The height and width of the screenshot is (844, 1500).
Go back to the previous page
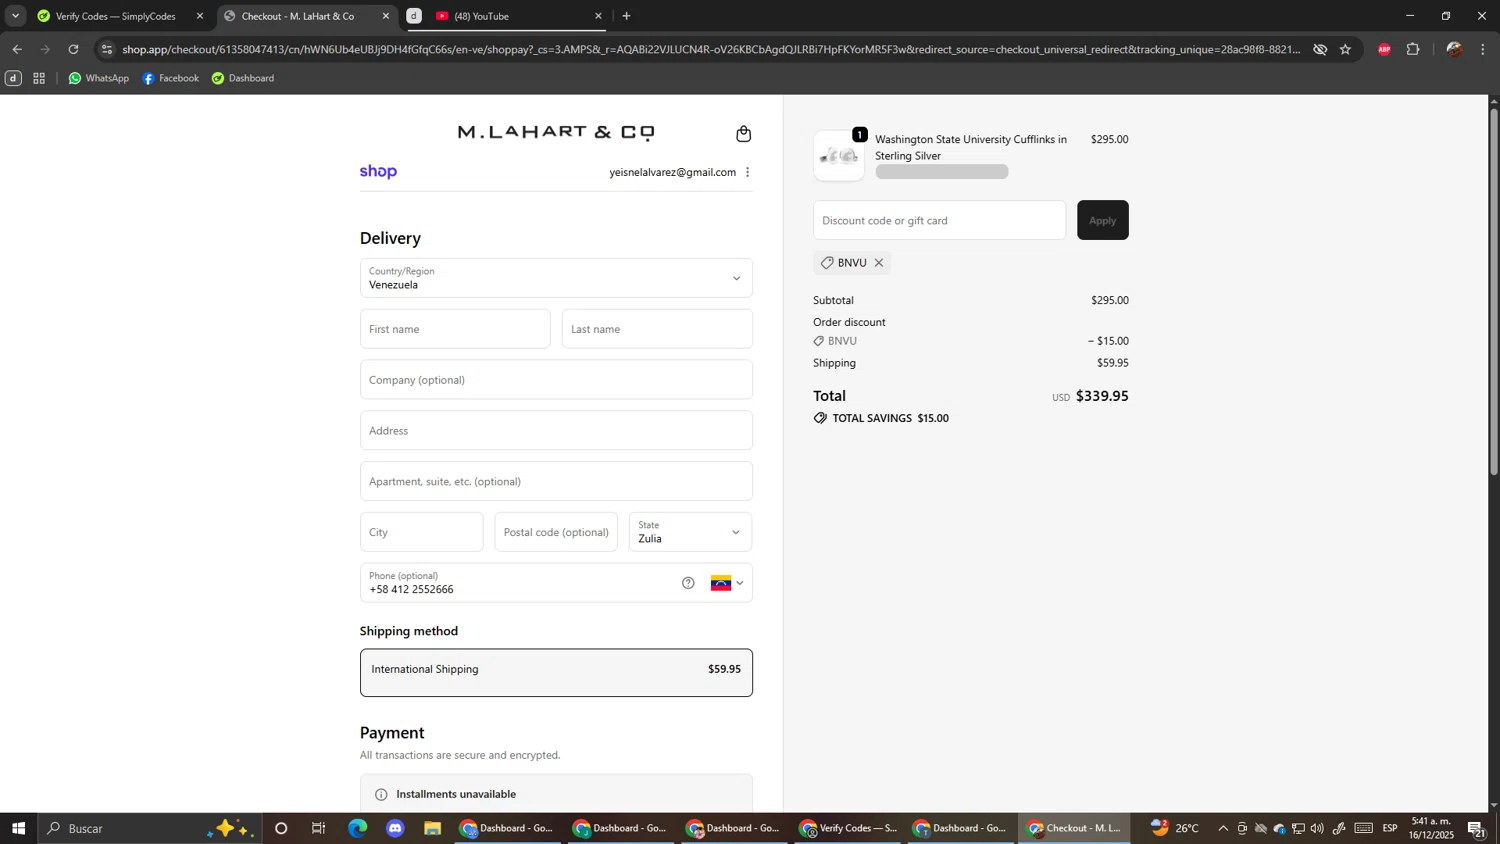[17, 49]
